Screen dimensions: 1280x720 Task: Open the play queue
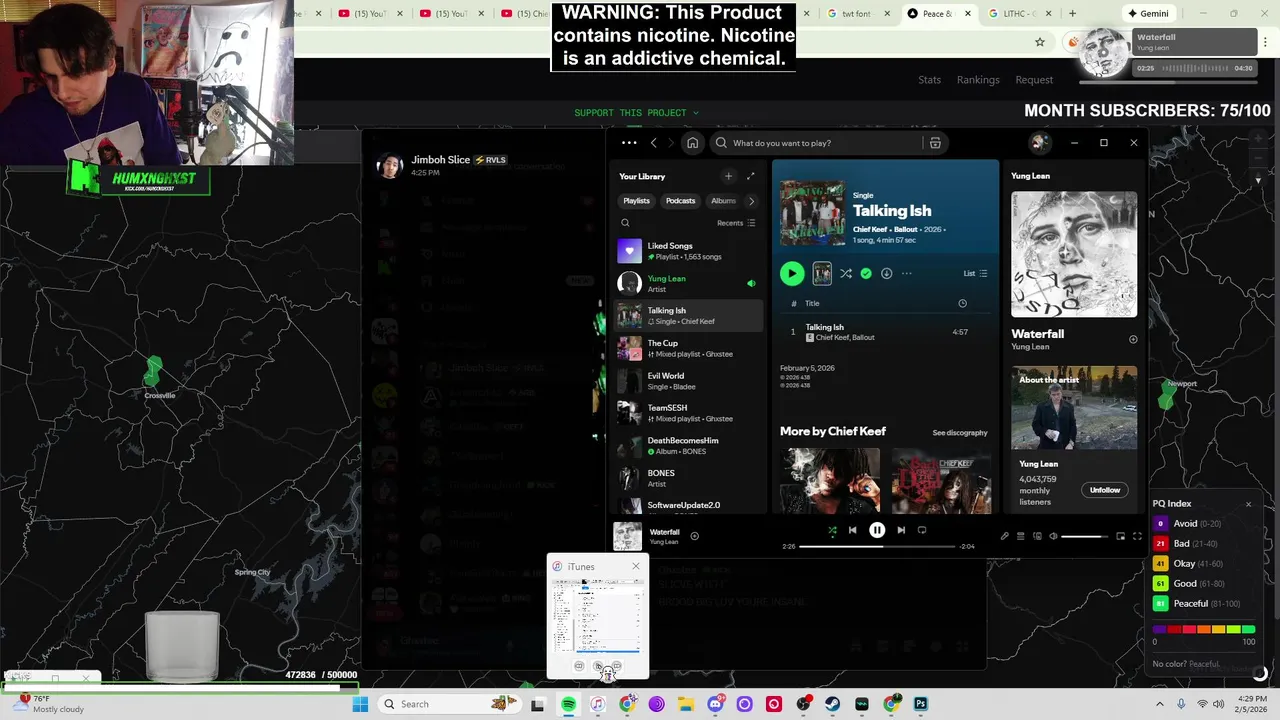tap(1021, 536)
